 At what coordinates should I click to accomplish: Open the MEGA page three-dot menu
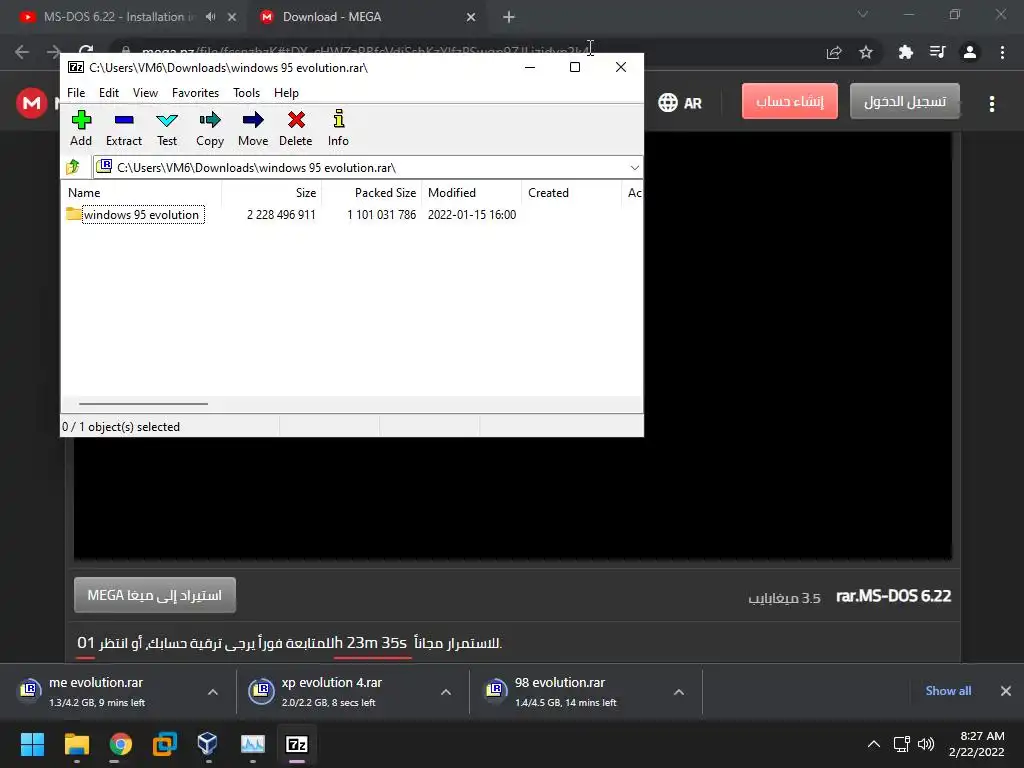coord(992,104)
